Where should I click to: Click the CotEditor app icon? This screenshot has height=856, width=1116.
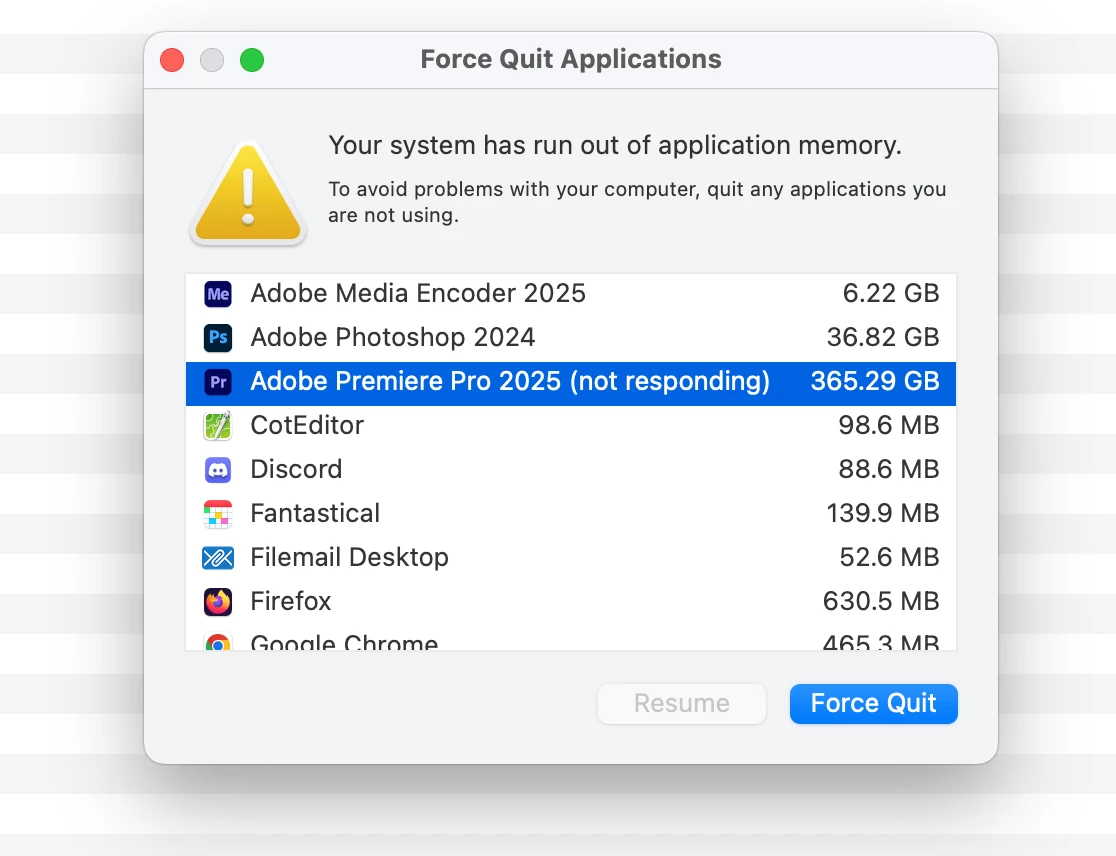tap(218, 426)
